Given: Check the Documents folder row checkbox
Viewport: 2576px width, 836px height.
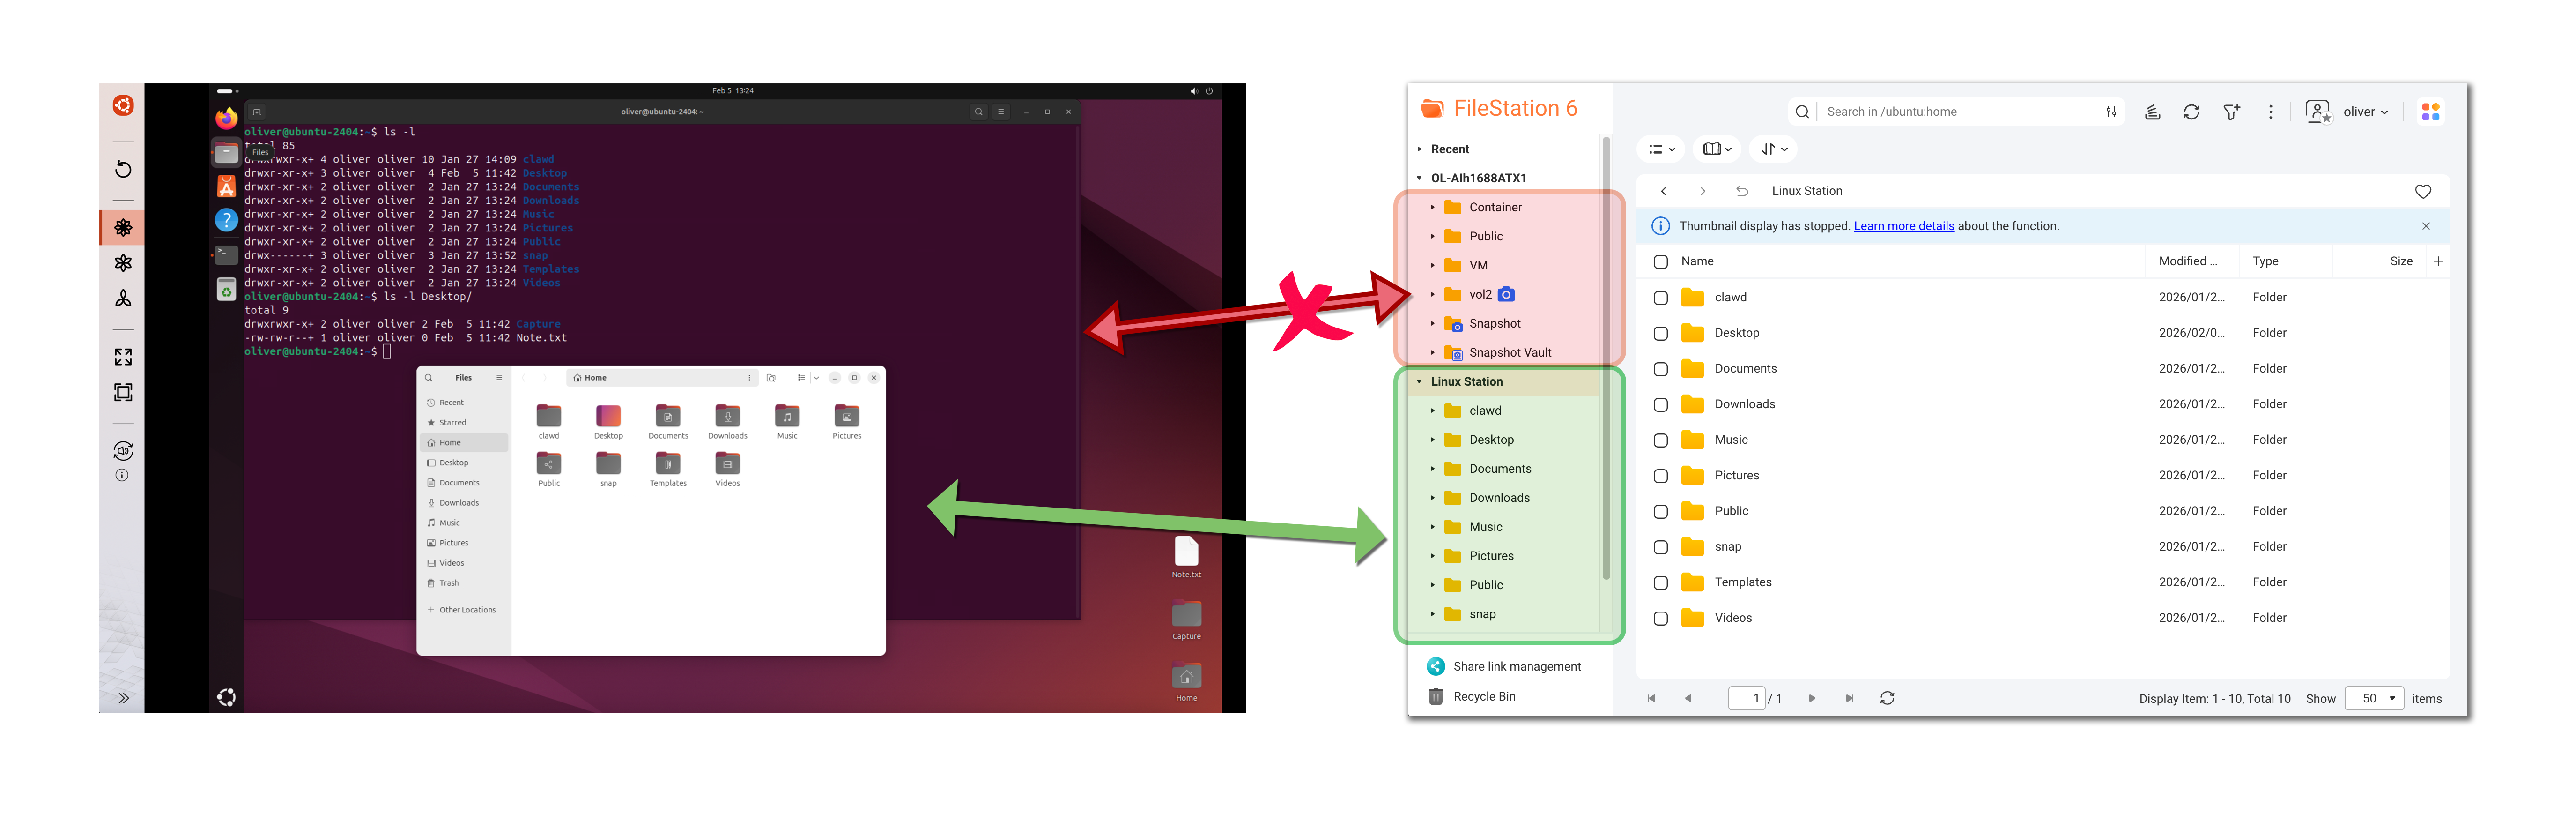Looking at the screenshot, I should click(x=1660, y=369).
